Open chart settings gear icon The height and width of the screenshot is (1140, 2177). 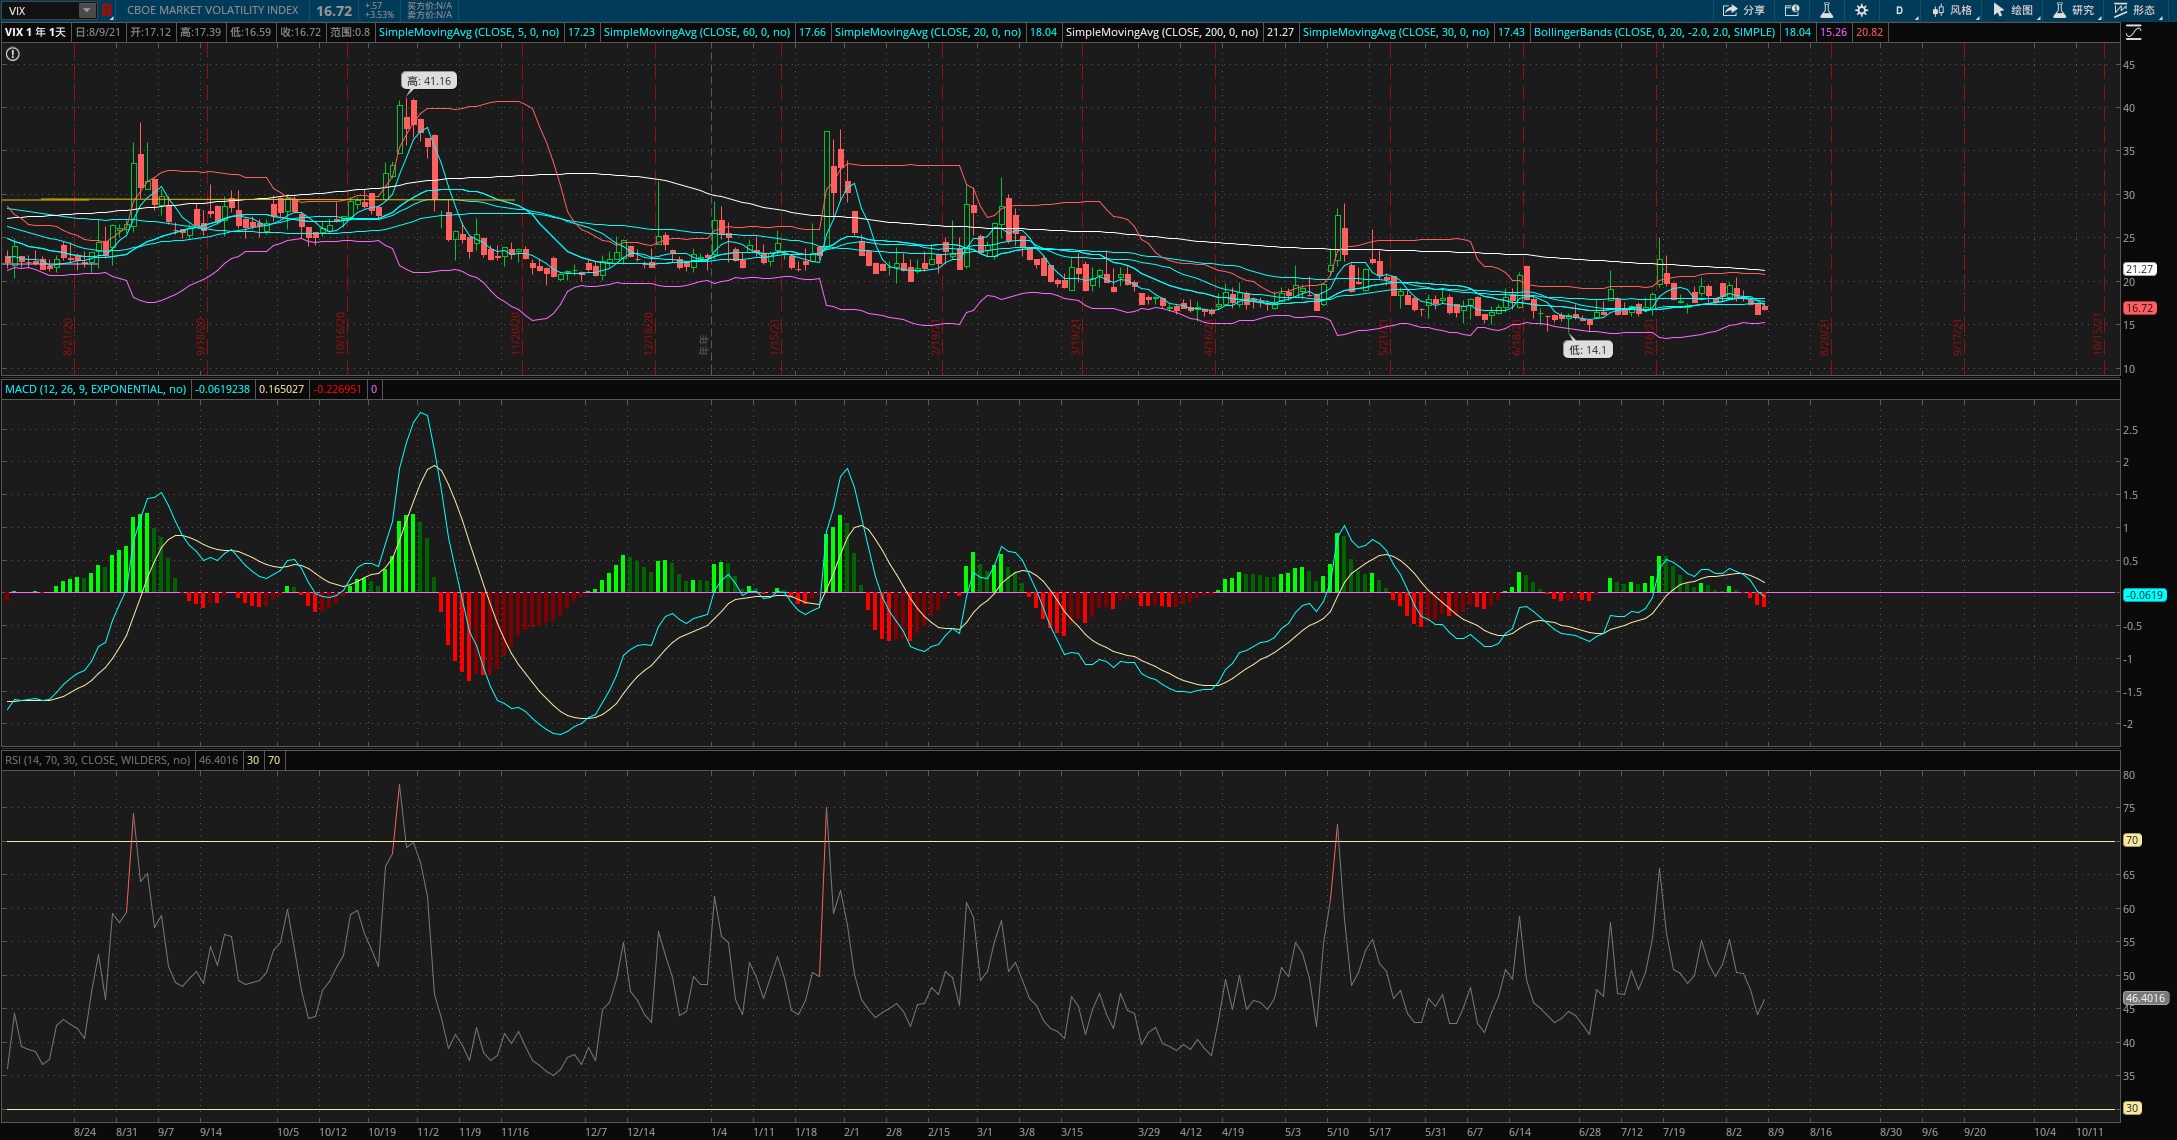point(1861,10)
